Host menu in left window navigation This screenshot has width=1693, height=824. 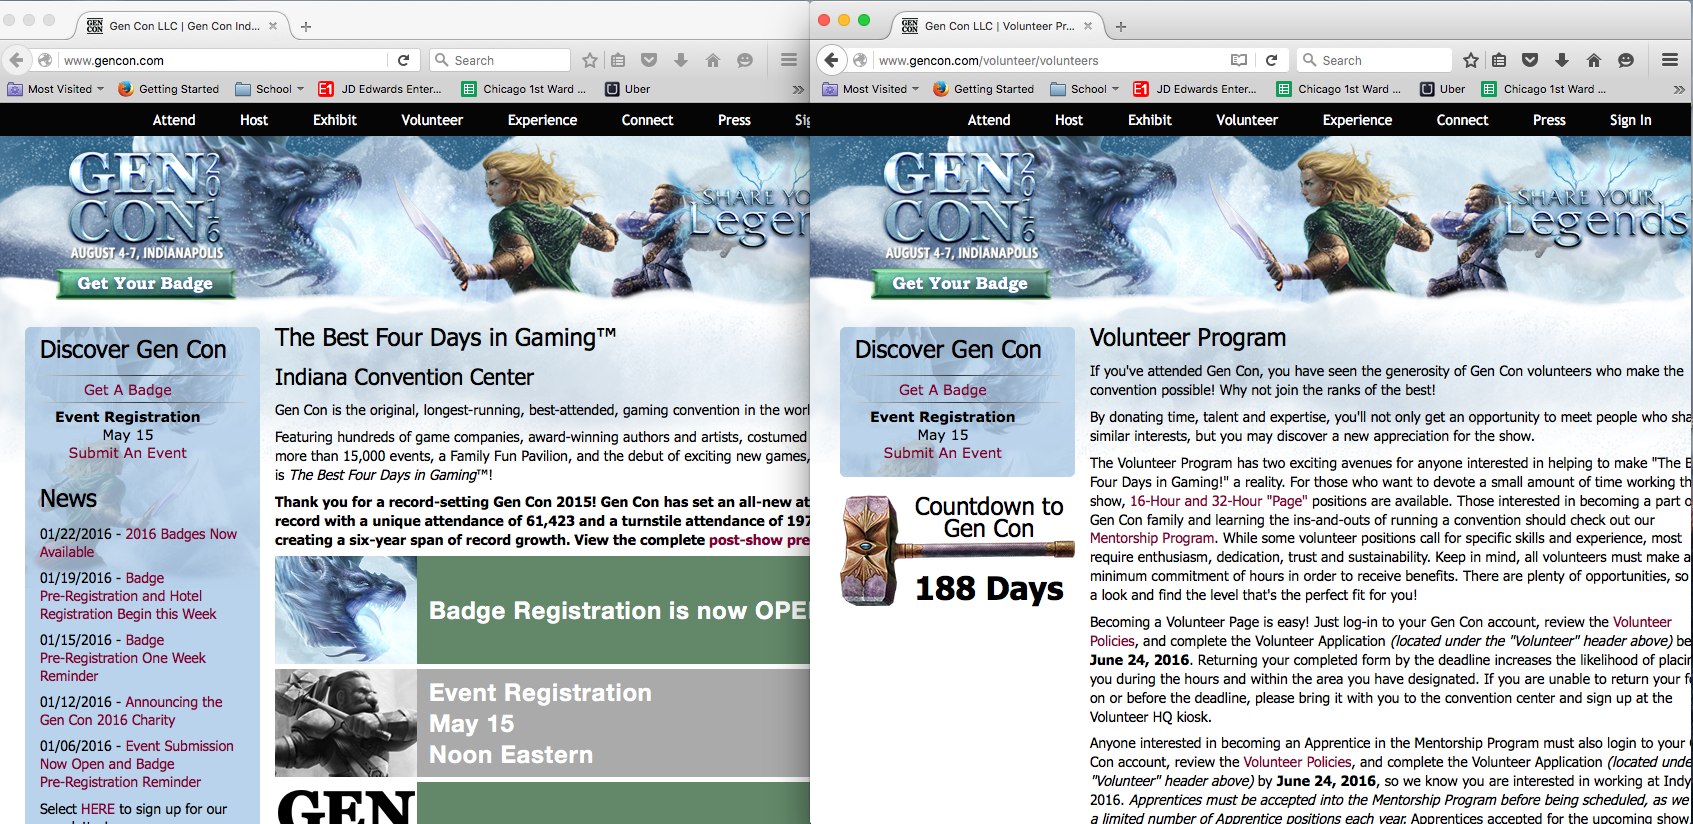coord(254,120)
